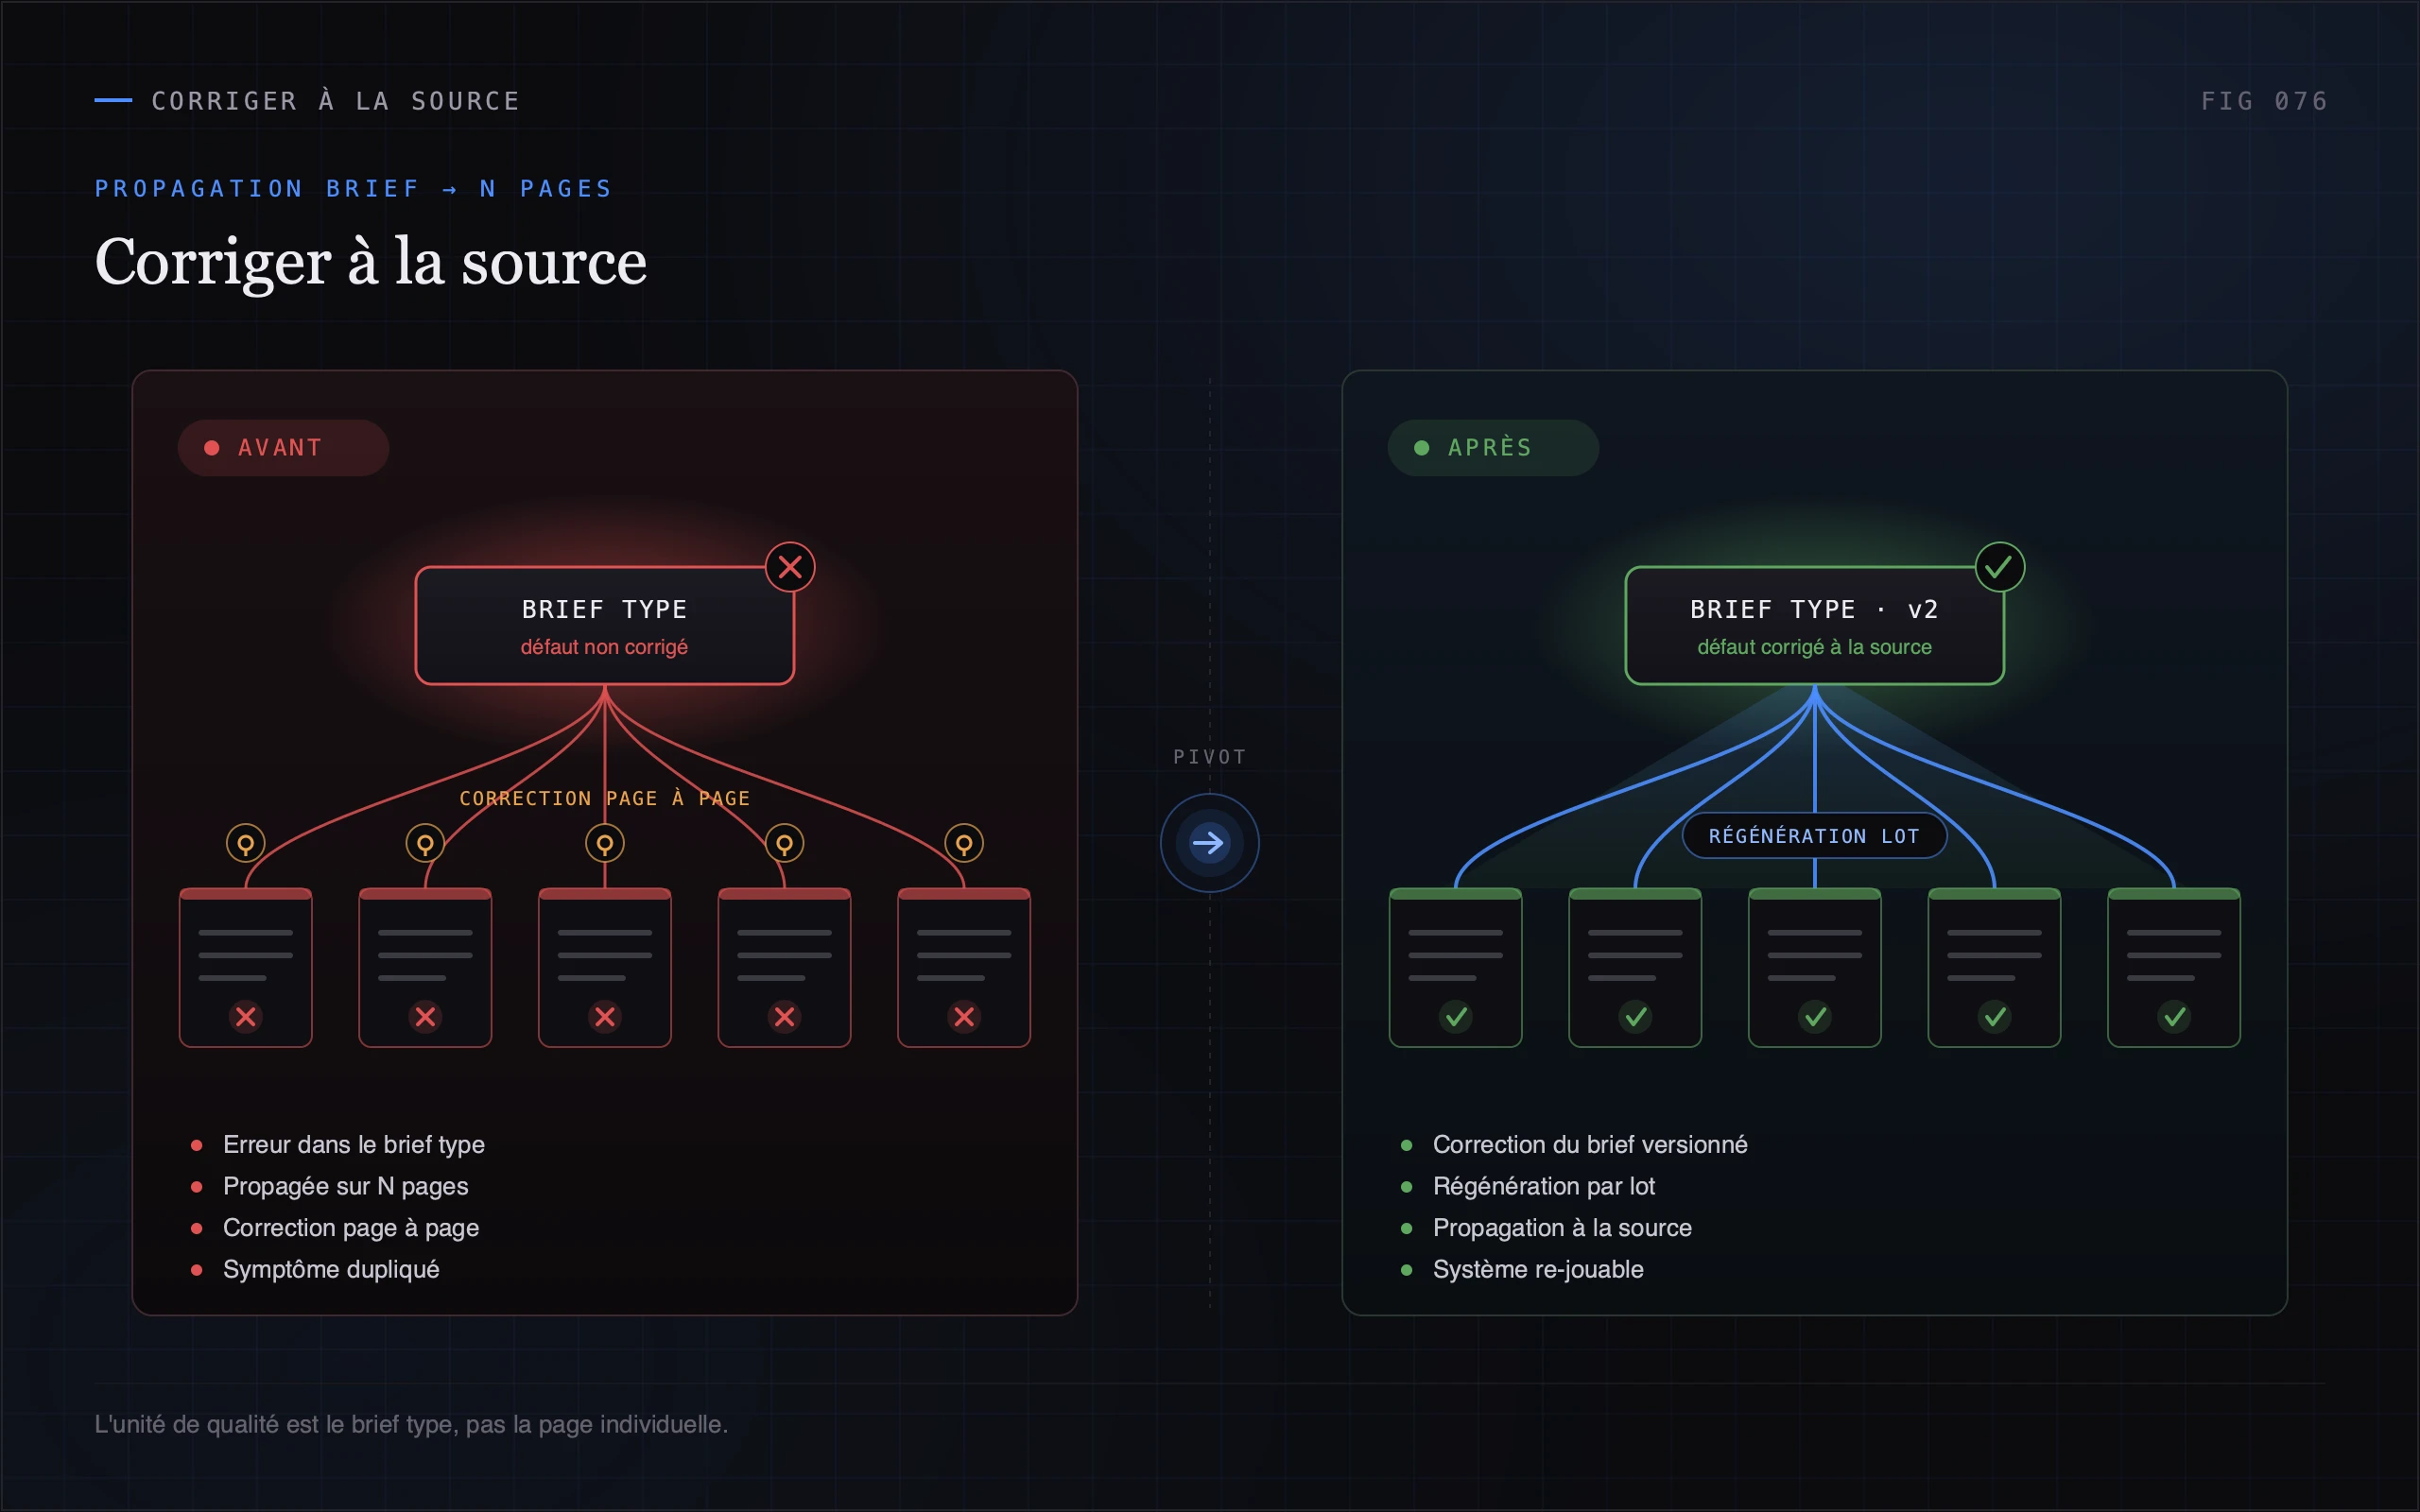Click the RÉGÉNÉRATION LOT badge
2420x1512 pixels.
1814,836
